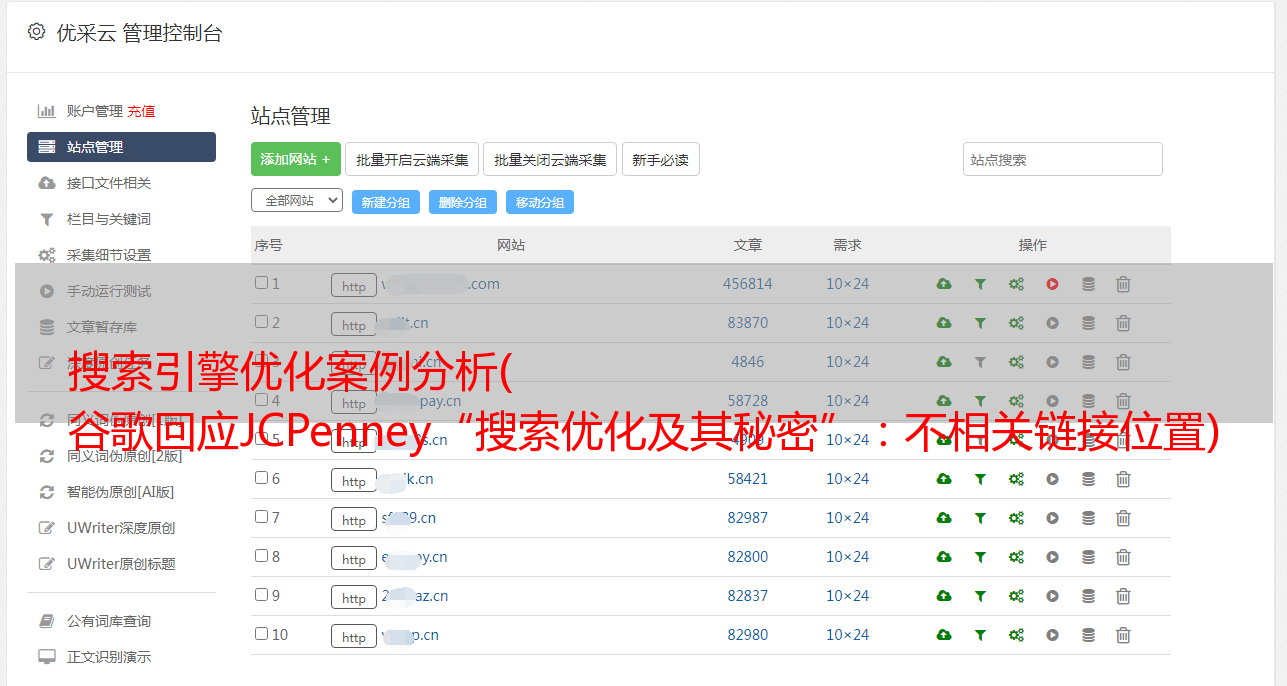Click trash icon in row 10
Image resolution: width=1287 pixels, height=686 pixels.
[1123, 635]
